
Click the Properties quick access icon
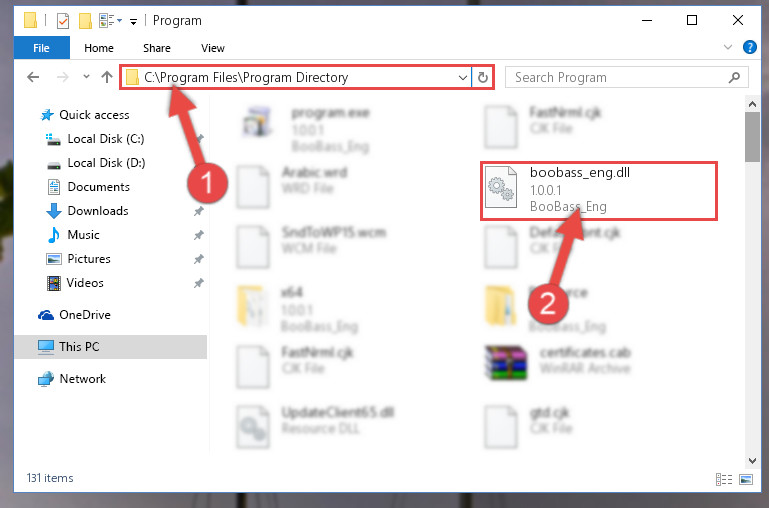pos(63,21)
